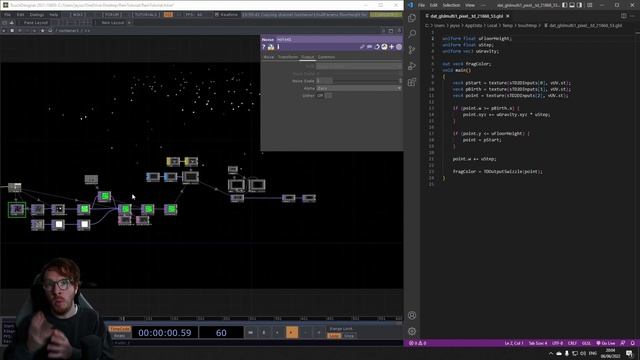The height and width of the screenshot is (360, 640).
Task: Switch to the Transform parameter tab
Action: pyautogui.click(x=288, y=57)
